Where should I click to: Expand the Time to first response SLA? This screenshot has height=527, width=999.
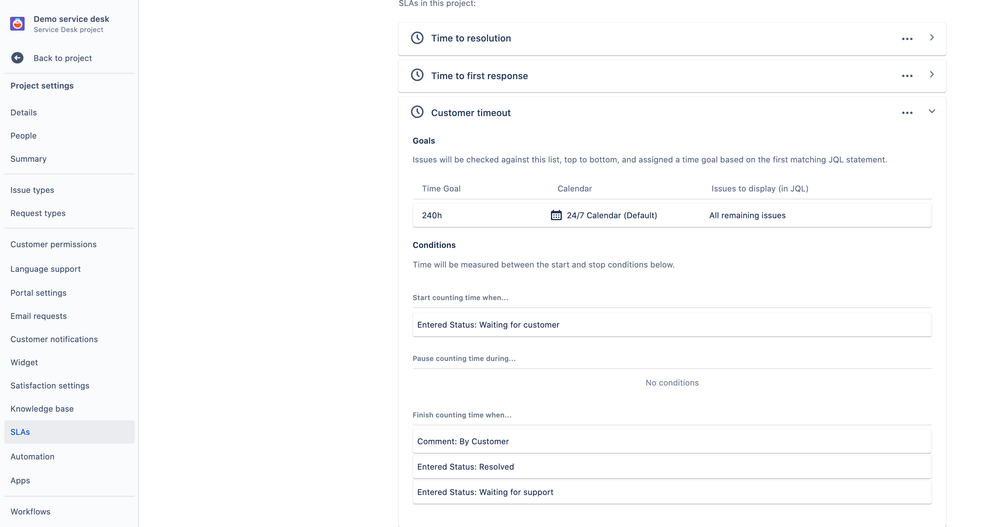click(x=932, y=75)
